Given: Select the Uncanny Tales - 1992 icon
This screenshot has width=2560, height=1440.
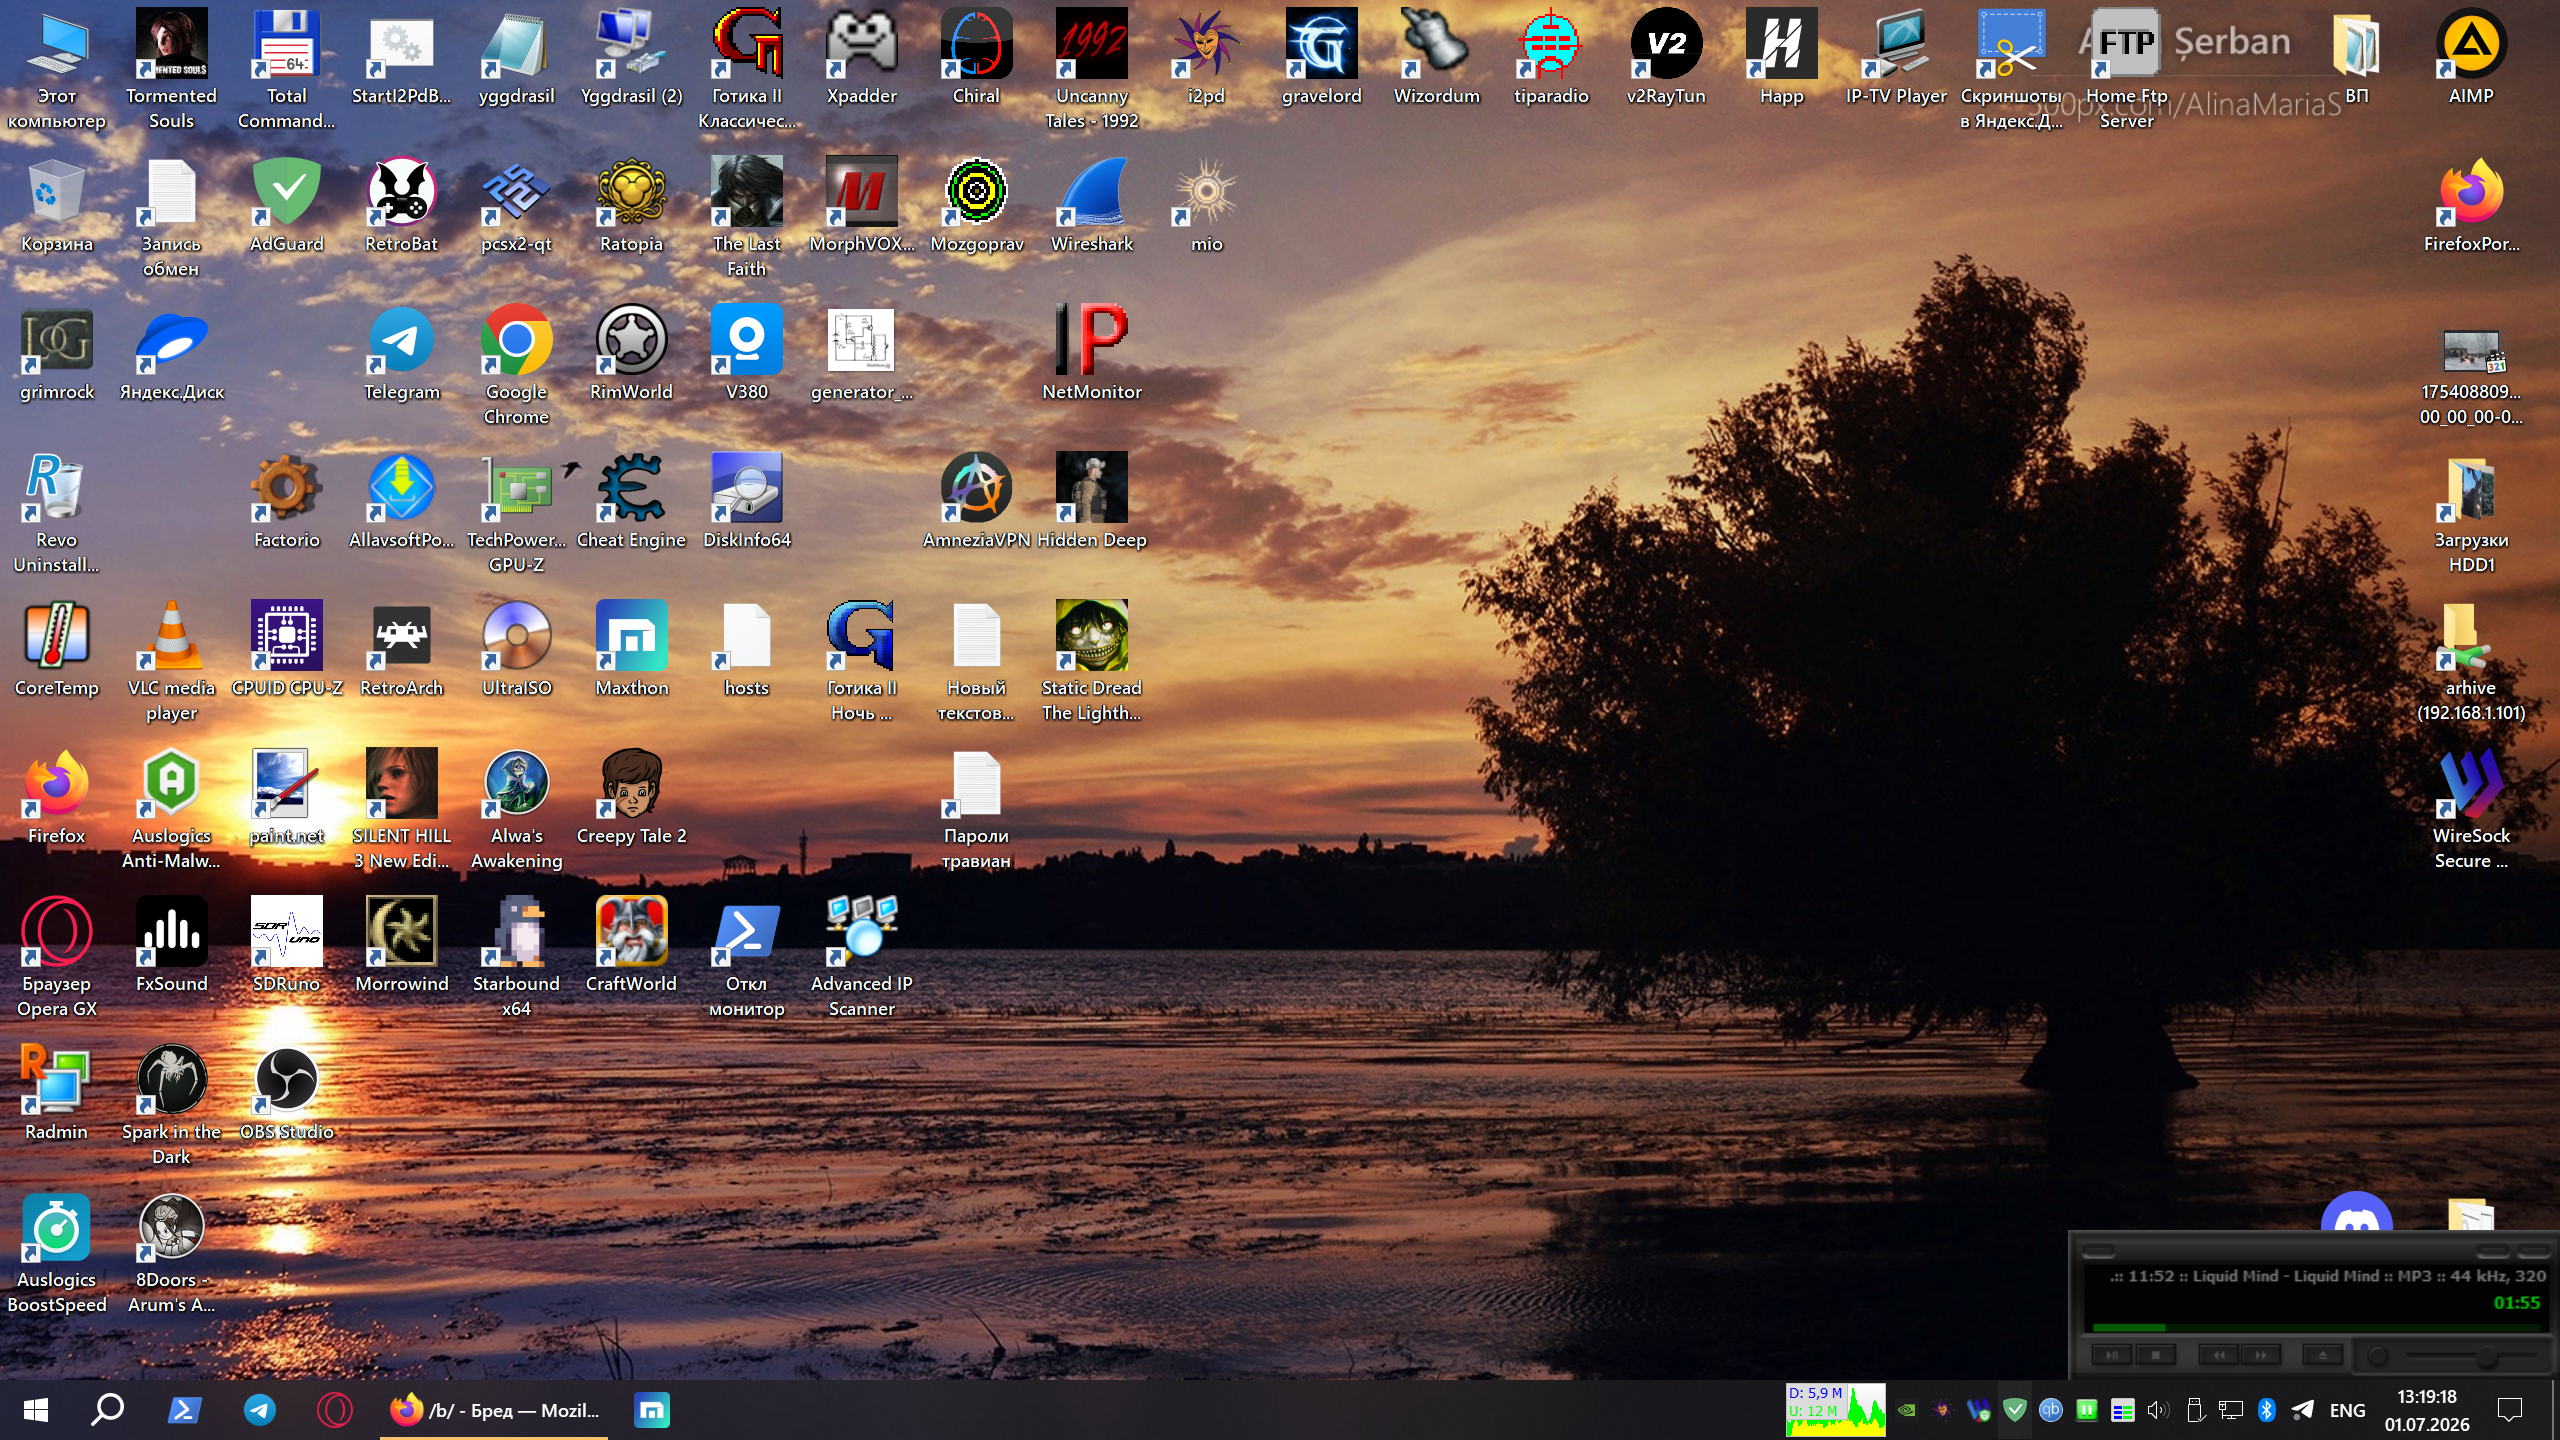Looking at the screenshot, I should pyautogui.click(x=1092, y=70).
